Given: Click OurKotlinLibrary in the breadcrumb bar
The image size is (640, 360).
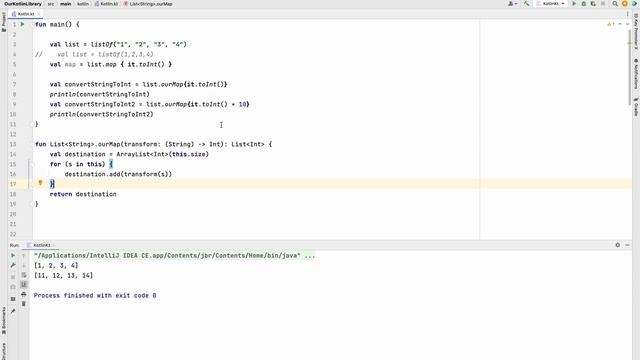Looking at the screenshot, I should [23, 4].
